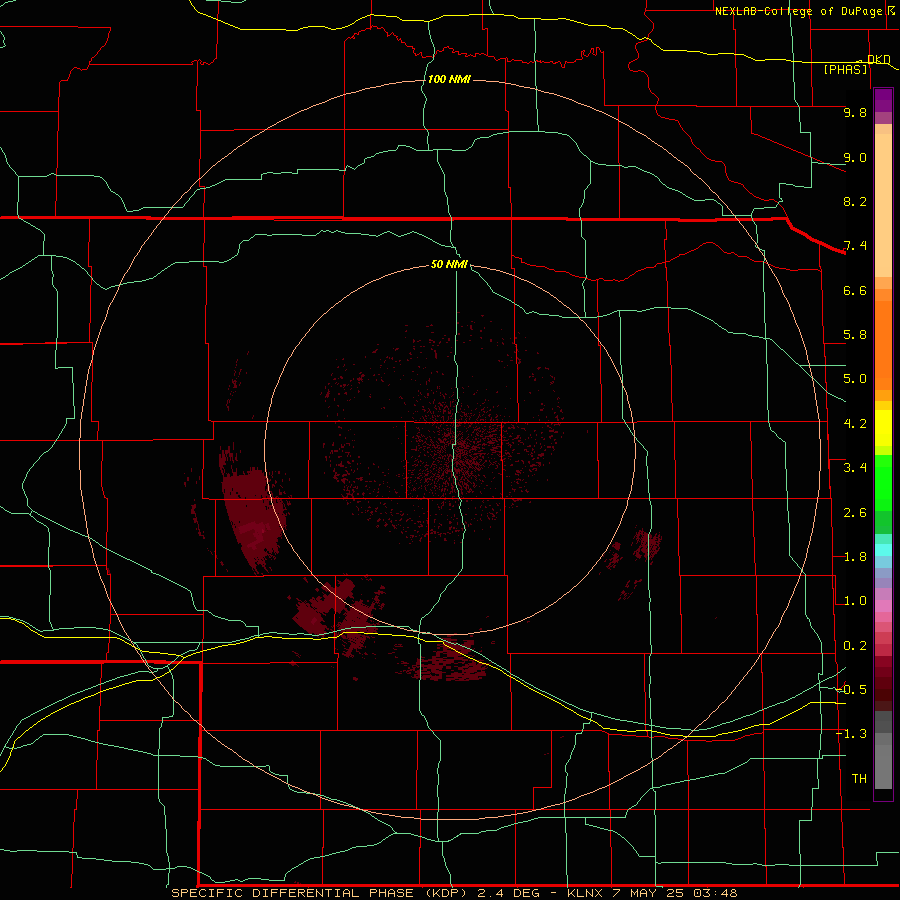This screenshot has width=900, height=900.
Task: Click the 03:48 timestamp
Action: (x=715, y=893)
